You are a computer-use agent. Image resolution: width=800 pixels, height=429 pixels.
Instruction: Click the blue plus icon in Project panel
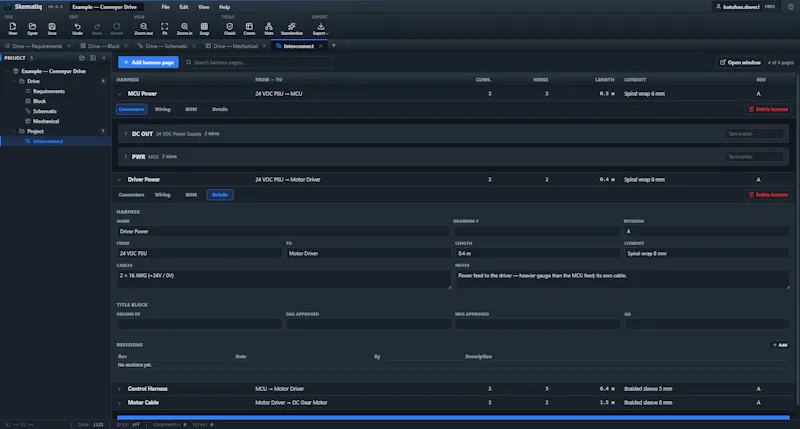point(104,58)
